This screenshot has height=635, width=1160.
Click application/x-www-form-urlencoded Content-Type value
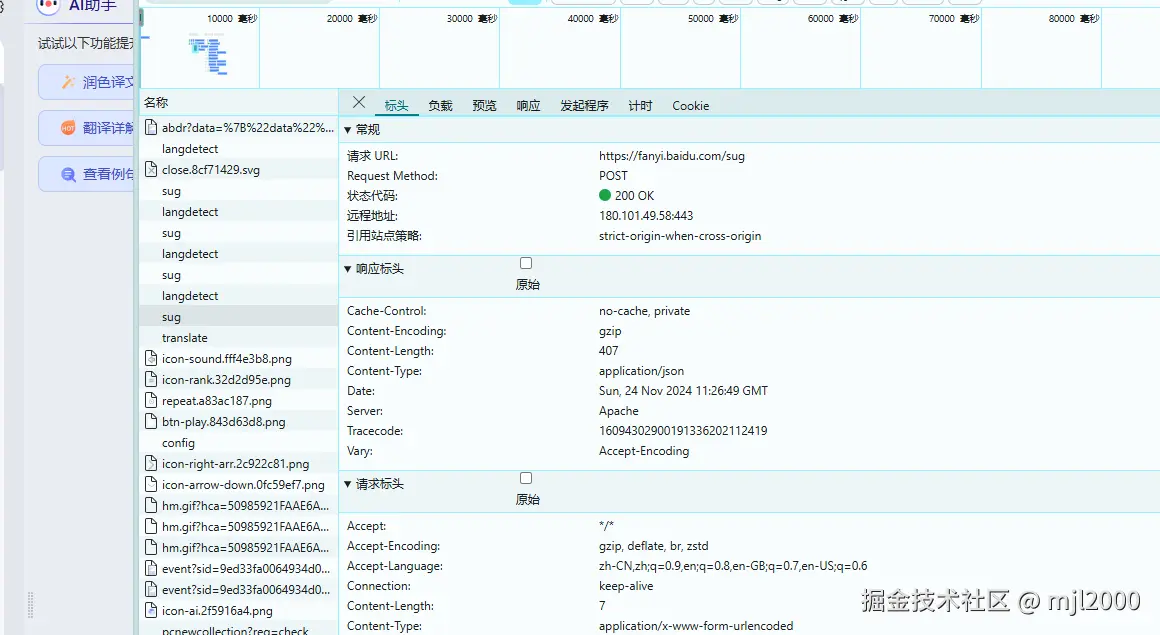[x=695, y=626]
